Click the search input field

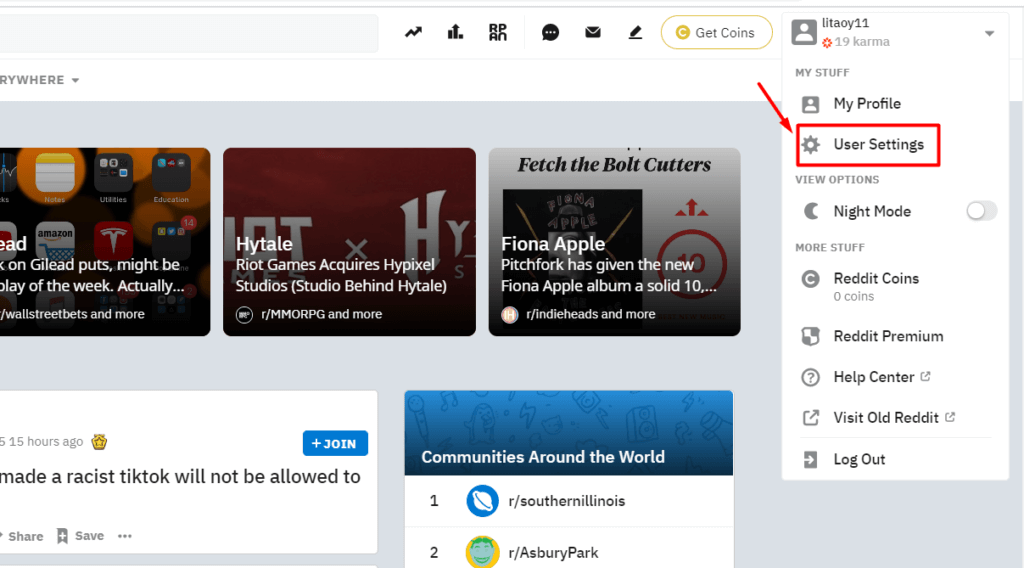[x=189, y=33]
